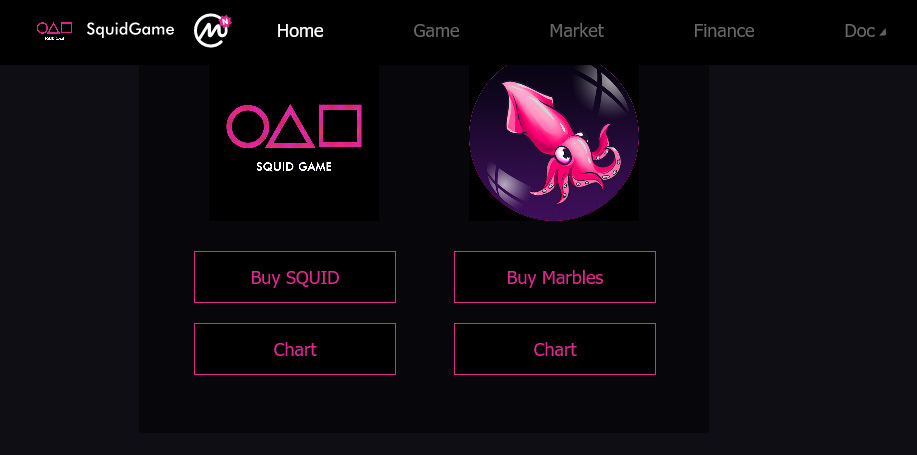917x455 pixels.
Task: Open the Market menu item
Action: (x=577, y=31)
